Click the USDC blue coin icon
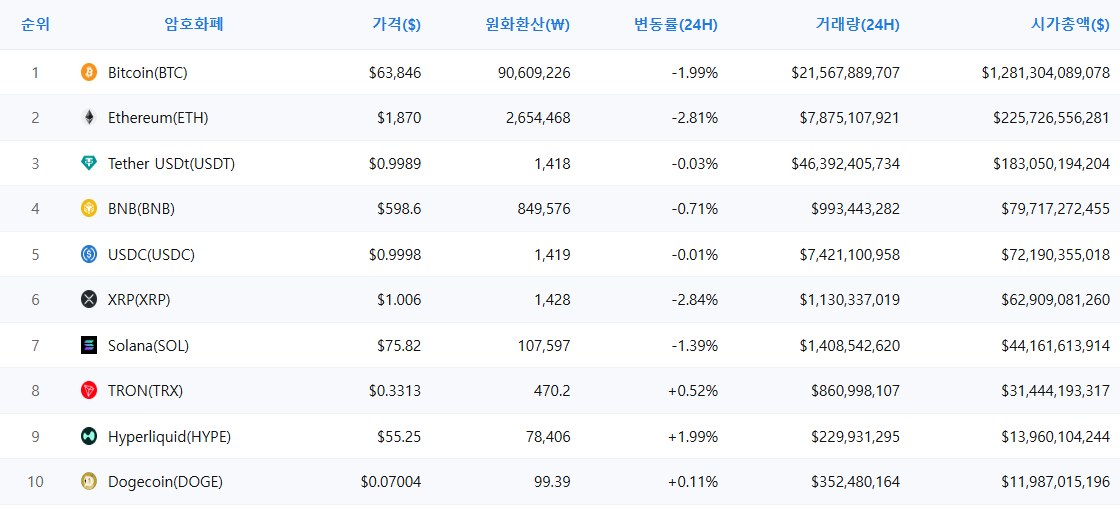 point(89,254)
